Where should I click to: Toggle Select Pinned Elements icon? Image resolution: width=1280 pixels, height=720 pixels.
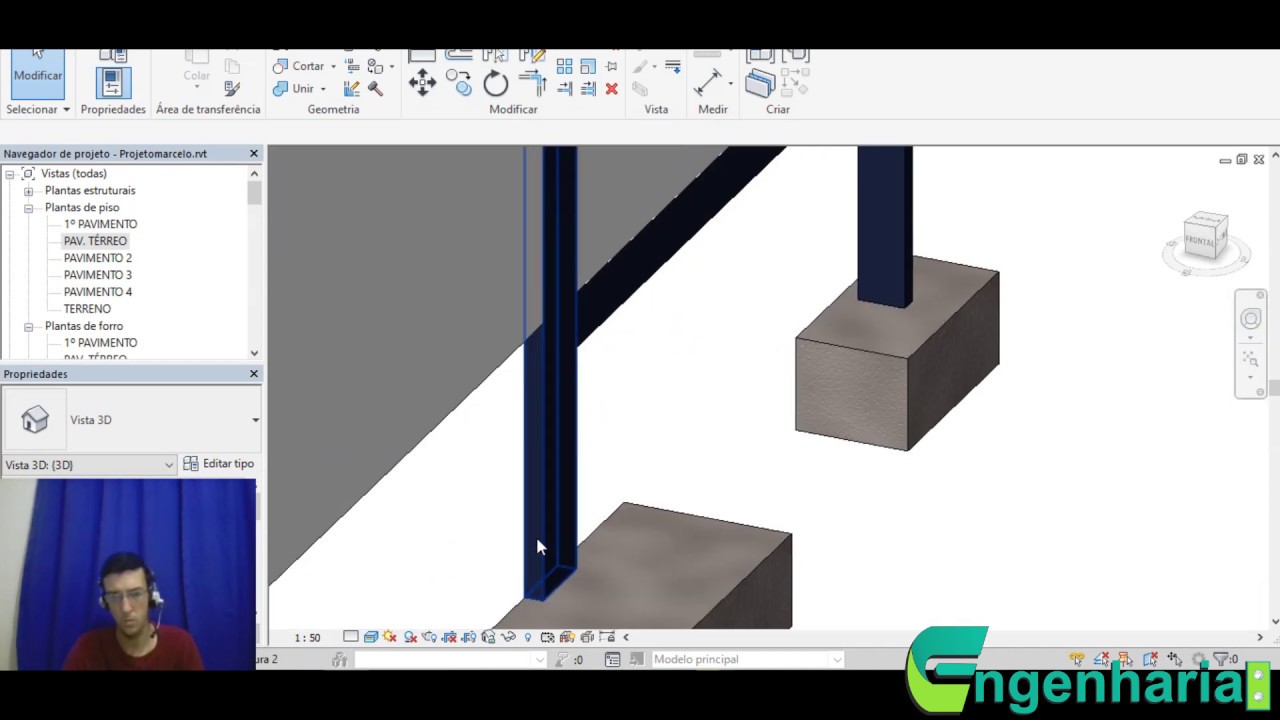(1125, 659)
